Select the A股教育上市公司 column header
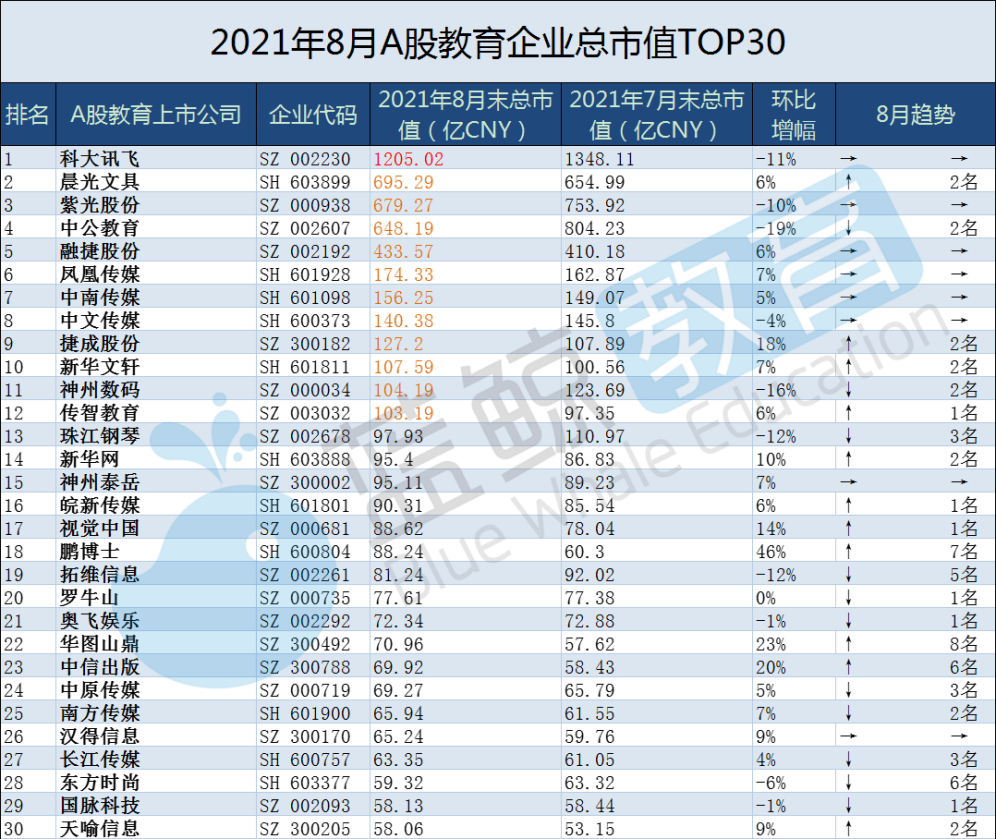 (x=156, y=115)
